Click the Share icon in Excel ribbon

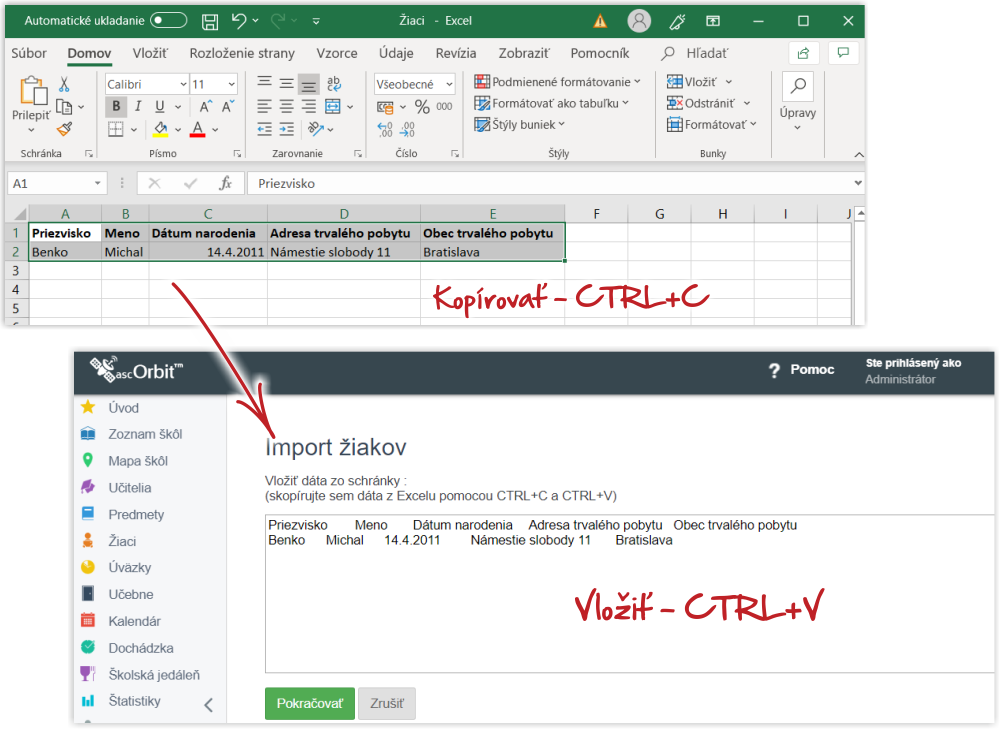[x=803, y=53]
